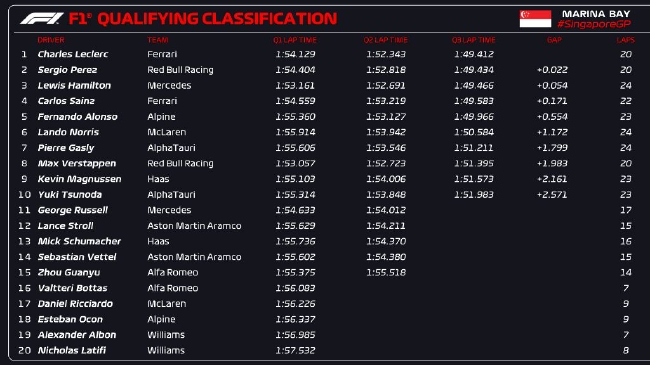The width and height of the screenshot is (650, 365).
Task: Click the QUALIFYING CLASSIFICATION title
Action: (217, 19)
